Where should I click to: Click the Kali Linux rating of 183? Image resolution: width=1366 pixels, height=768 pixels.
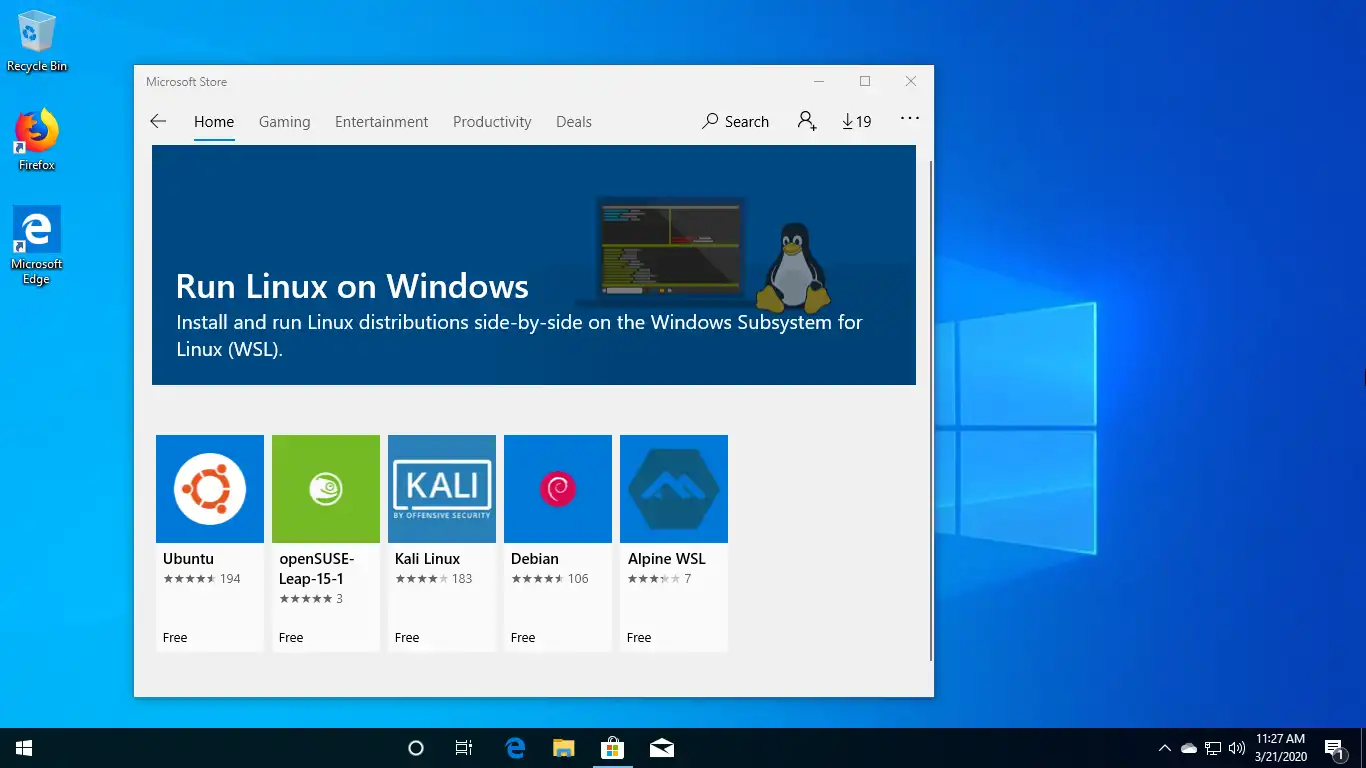tap(434, 579)
